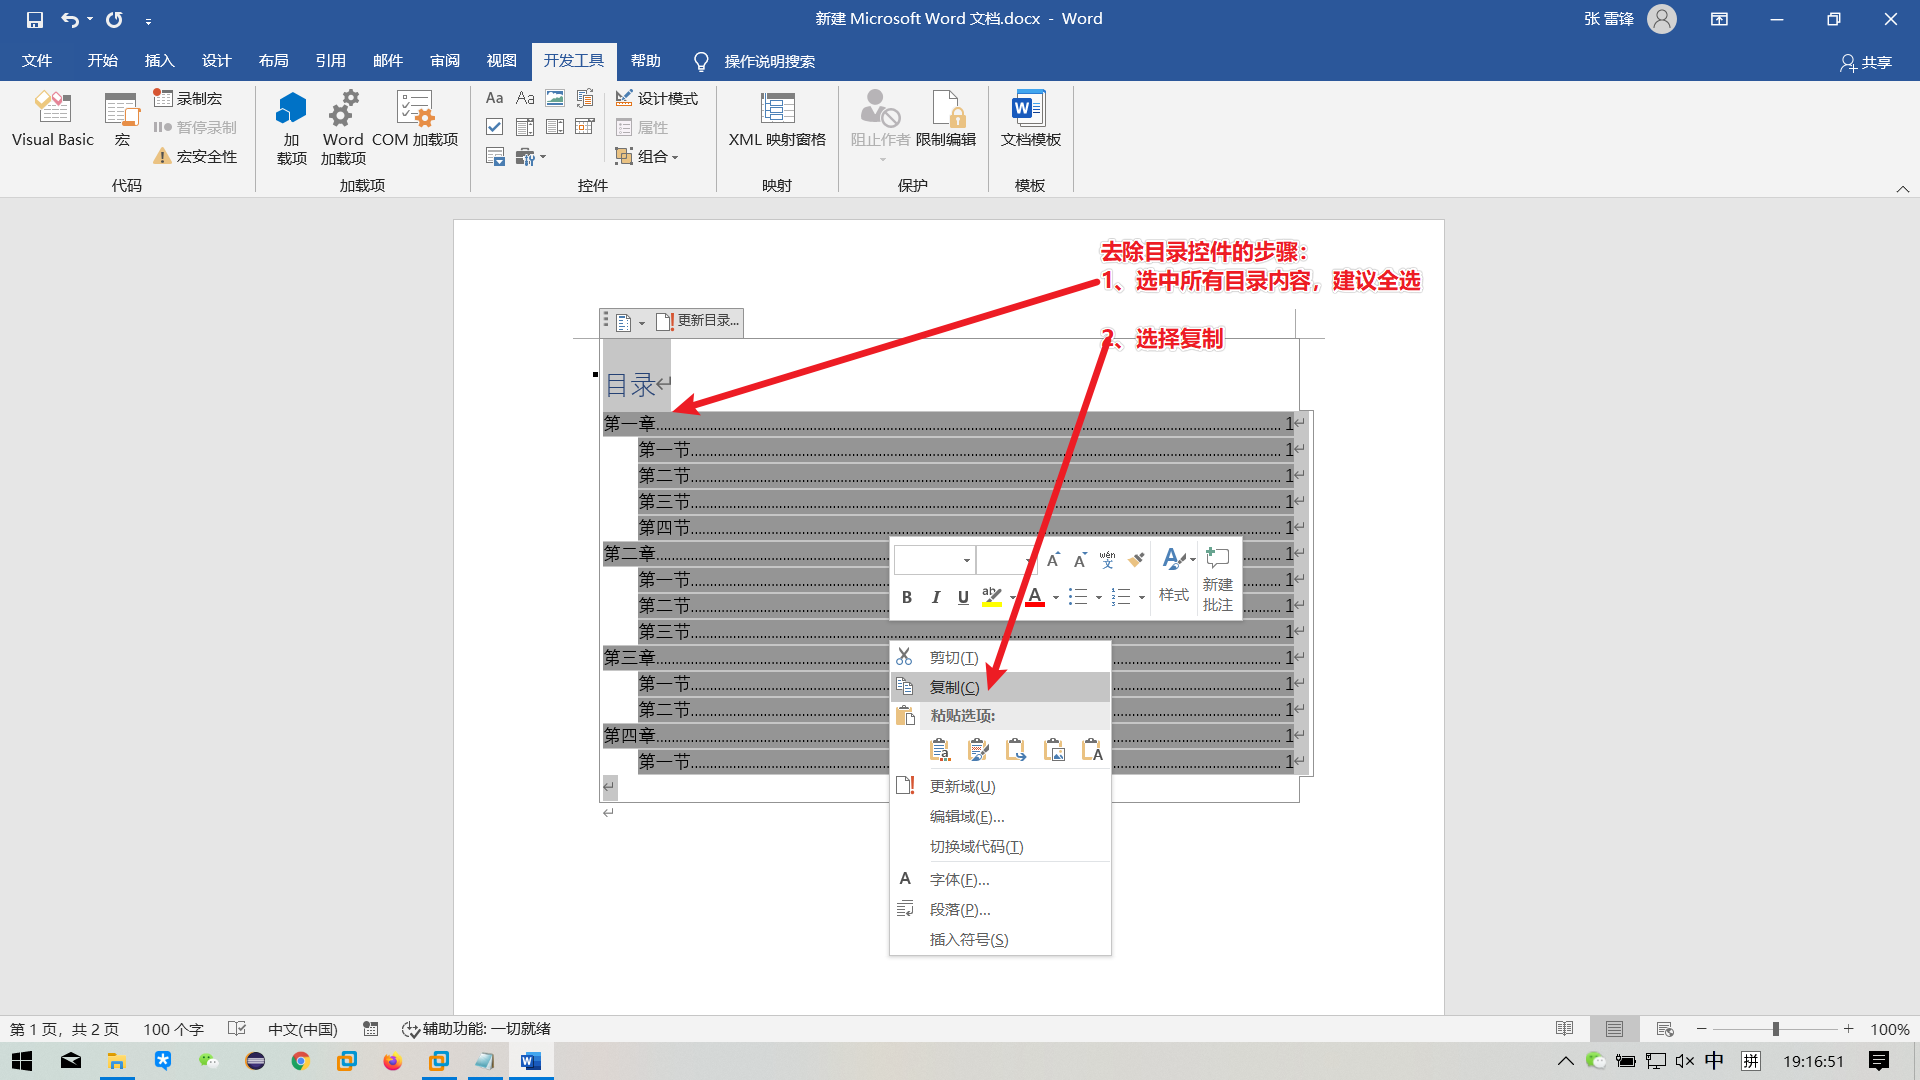The width and height of the screenshot is (1920, 1080).
Task: Insert a date picker content control
Action: pos(585,127)
